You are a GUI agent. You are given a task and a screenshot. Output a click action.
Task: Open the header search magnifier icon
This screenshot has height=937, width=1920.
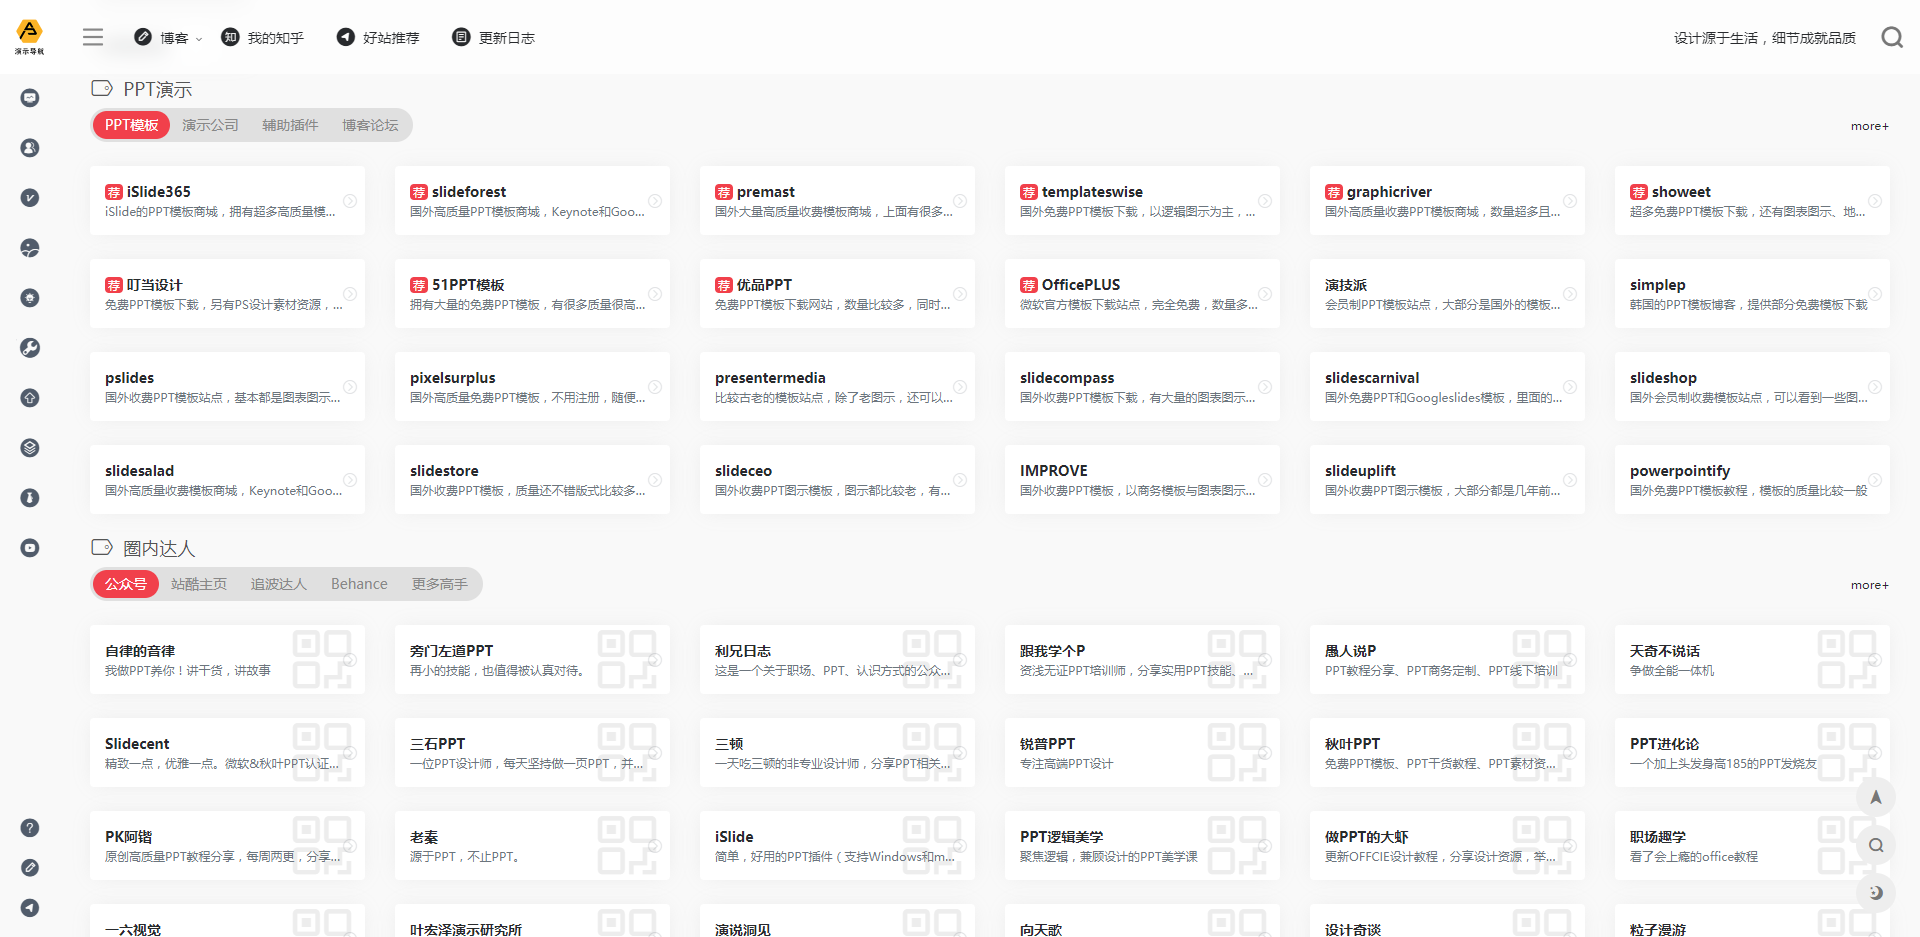1892,37
